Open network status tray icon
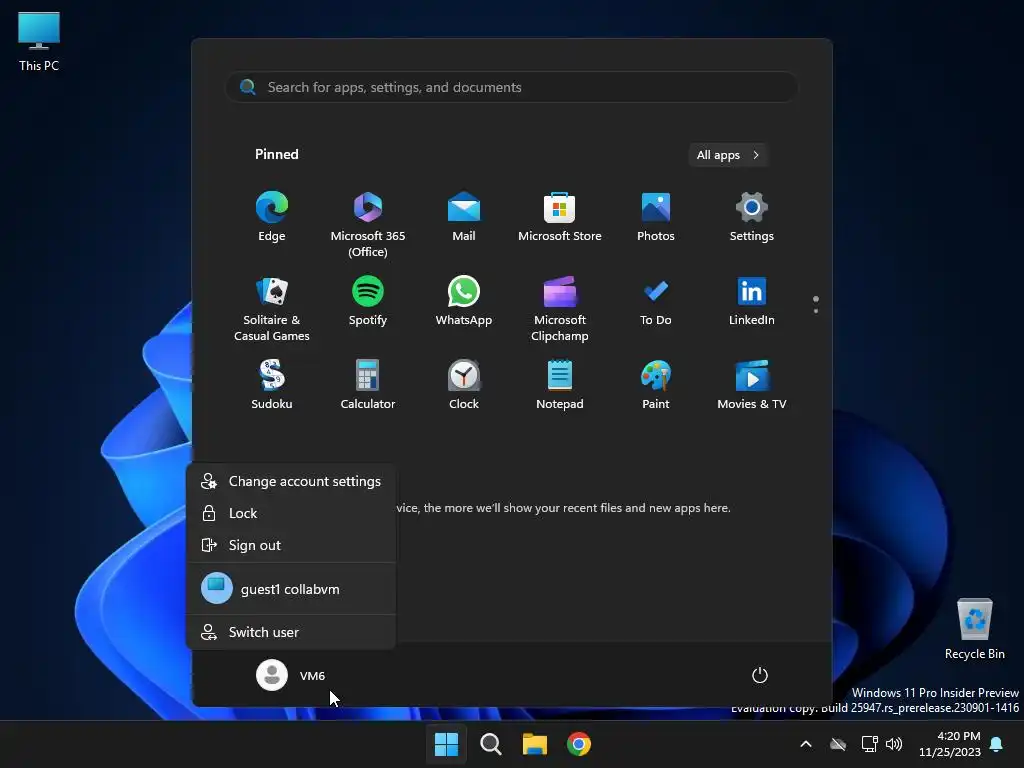The width and height of the screenshot is (1024, 768). pos(869,744)
